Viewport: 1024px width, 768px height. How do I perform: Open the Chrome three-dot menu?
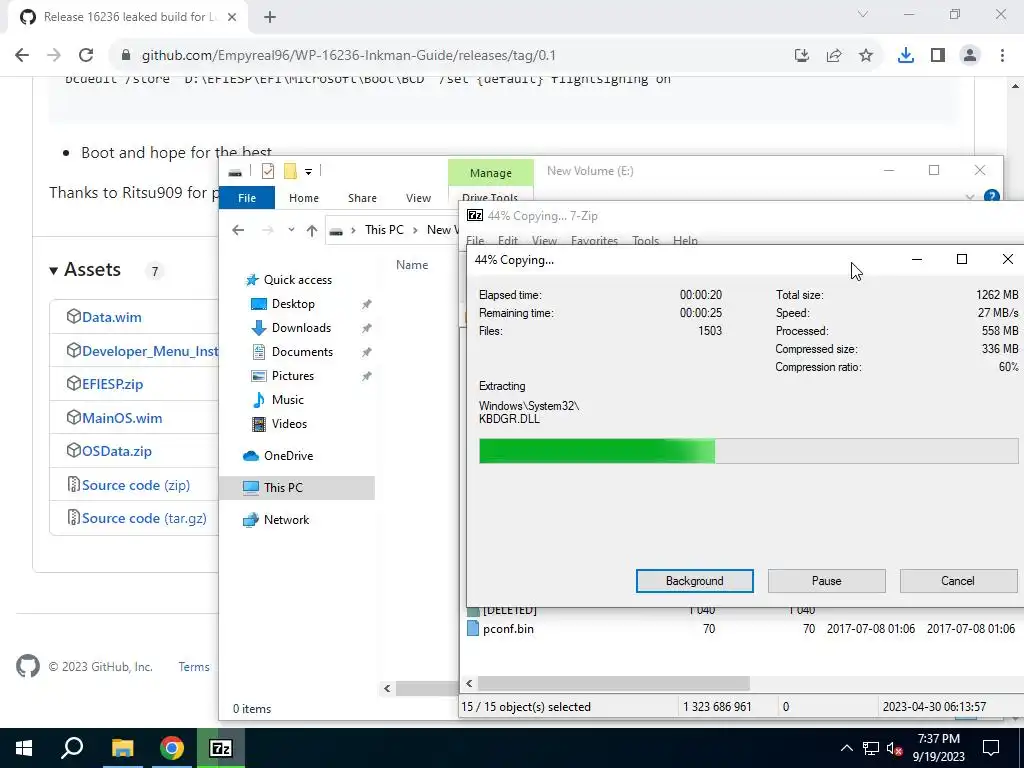tap(1002, 56)
